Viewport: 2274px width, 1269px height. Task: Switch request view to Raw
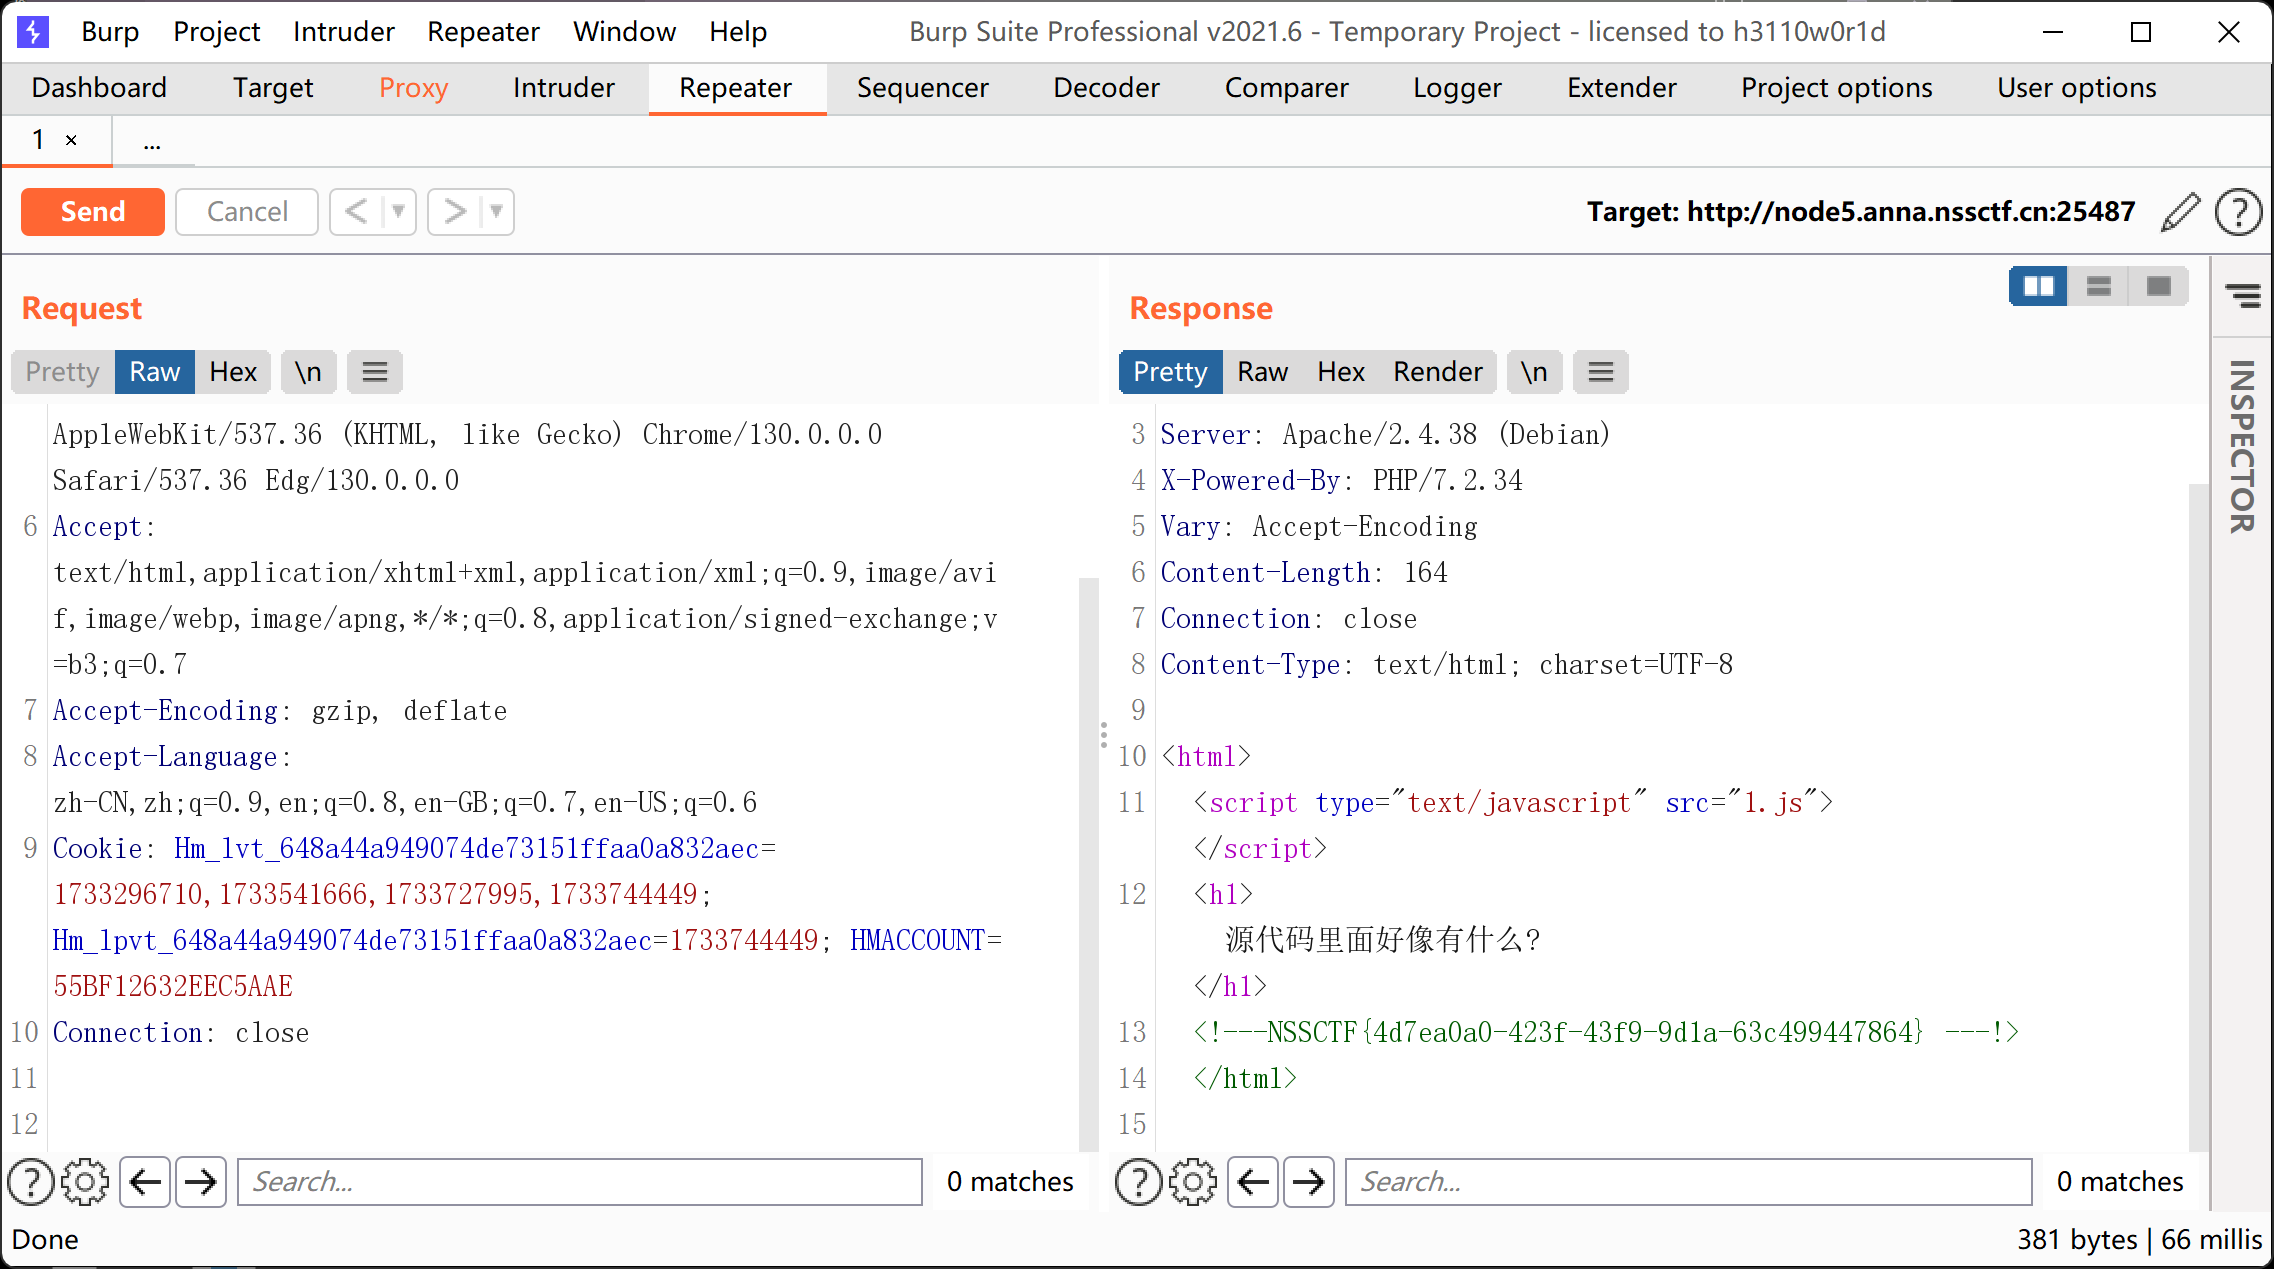tap(154, 372)
